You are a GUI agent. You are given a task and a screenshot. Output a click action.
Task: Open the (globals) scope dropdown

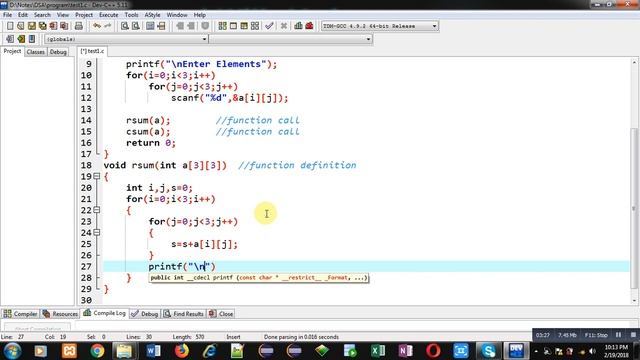tap(126, 39)
